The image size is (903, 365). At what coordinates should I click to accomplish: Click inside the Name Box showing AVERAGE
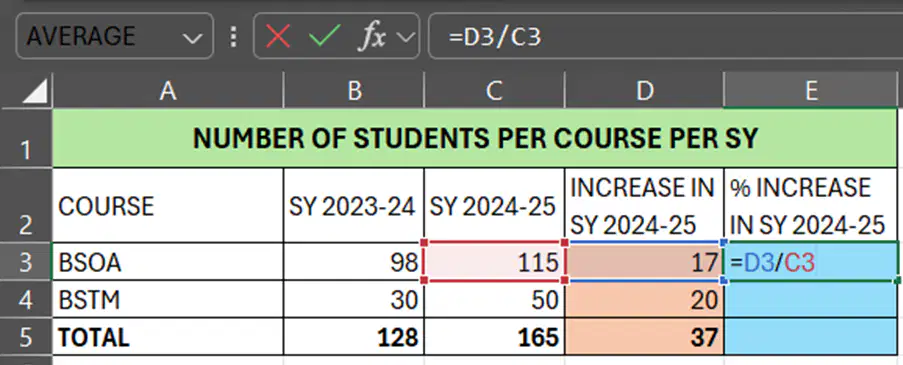[114, 36]
